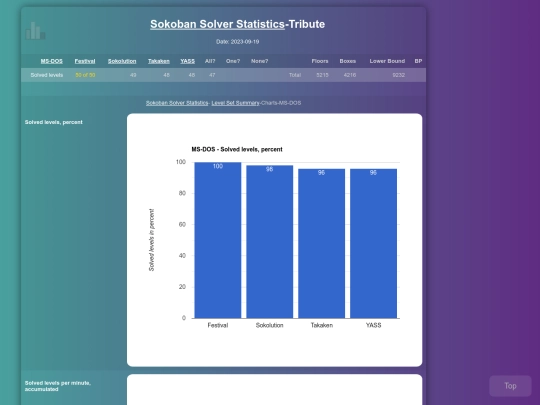Click the Floors total 3215
Screen dimensions: 540x405
[x=322, y=75]
